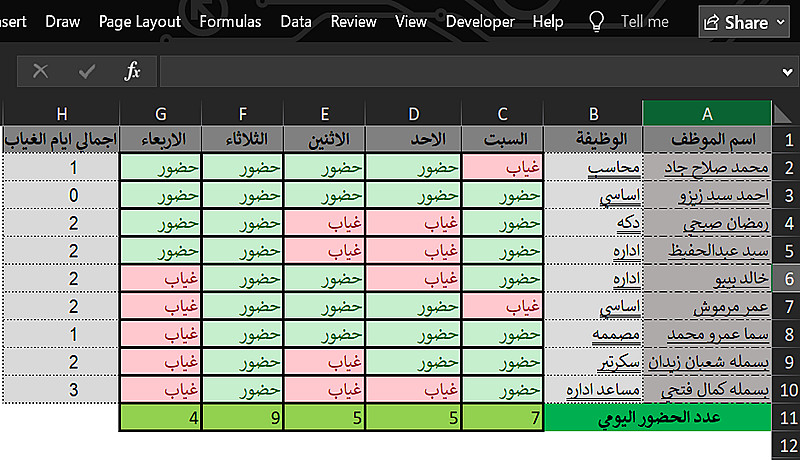800x460 pixels.
Task: Click job cell 'محاسب'
Action: click(593, 167)
